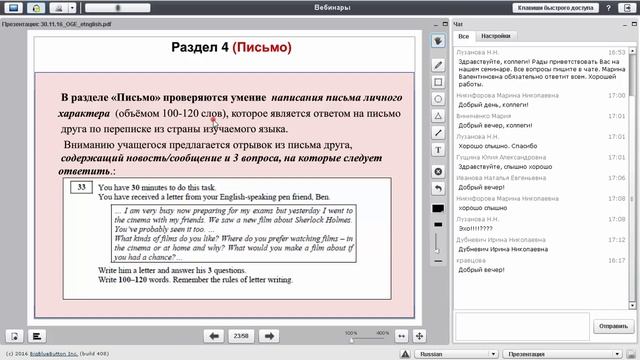Image resolution: width=640 pixels, height=360 pixels.
Task: Select the text annotation tool
Action: (438, 150)
